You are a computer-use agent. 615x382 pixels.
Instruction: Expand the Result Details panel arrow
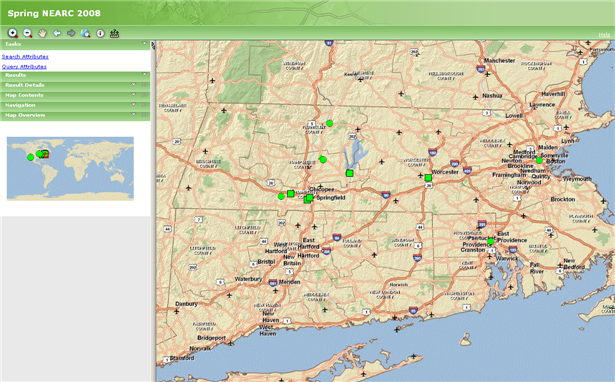click(x=133, y=84)
